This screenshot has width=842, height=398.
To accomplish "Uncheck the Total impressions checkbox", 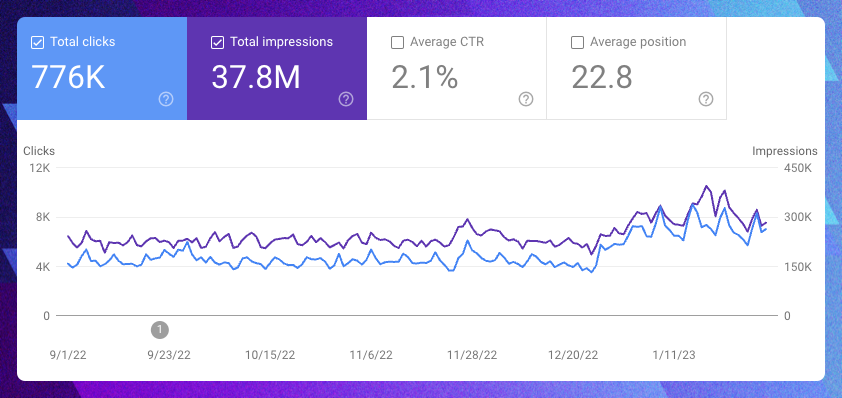I will [217, 43].
